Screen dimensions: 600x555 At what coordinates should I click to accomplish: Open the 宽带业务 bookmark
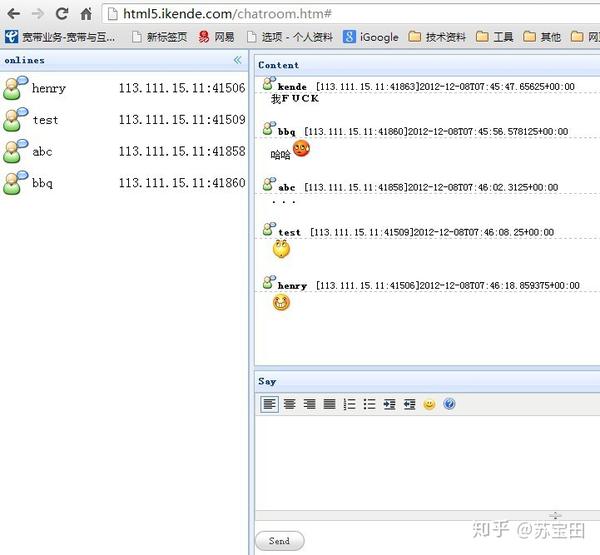click(60, 37)
